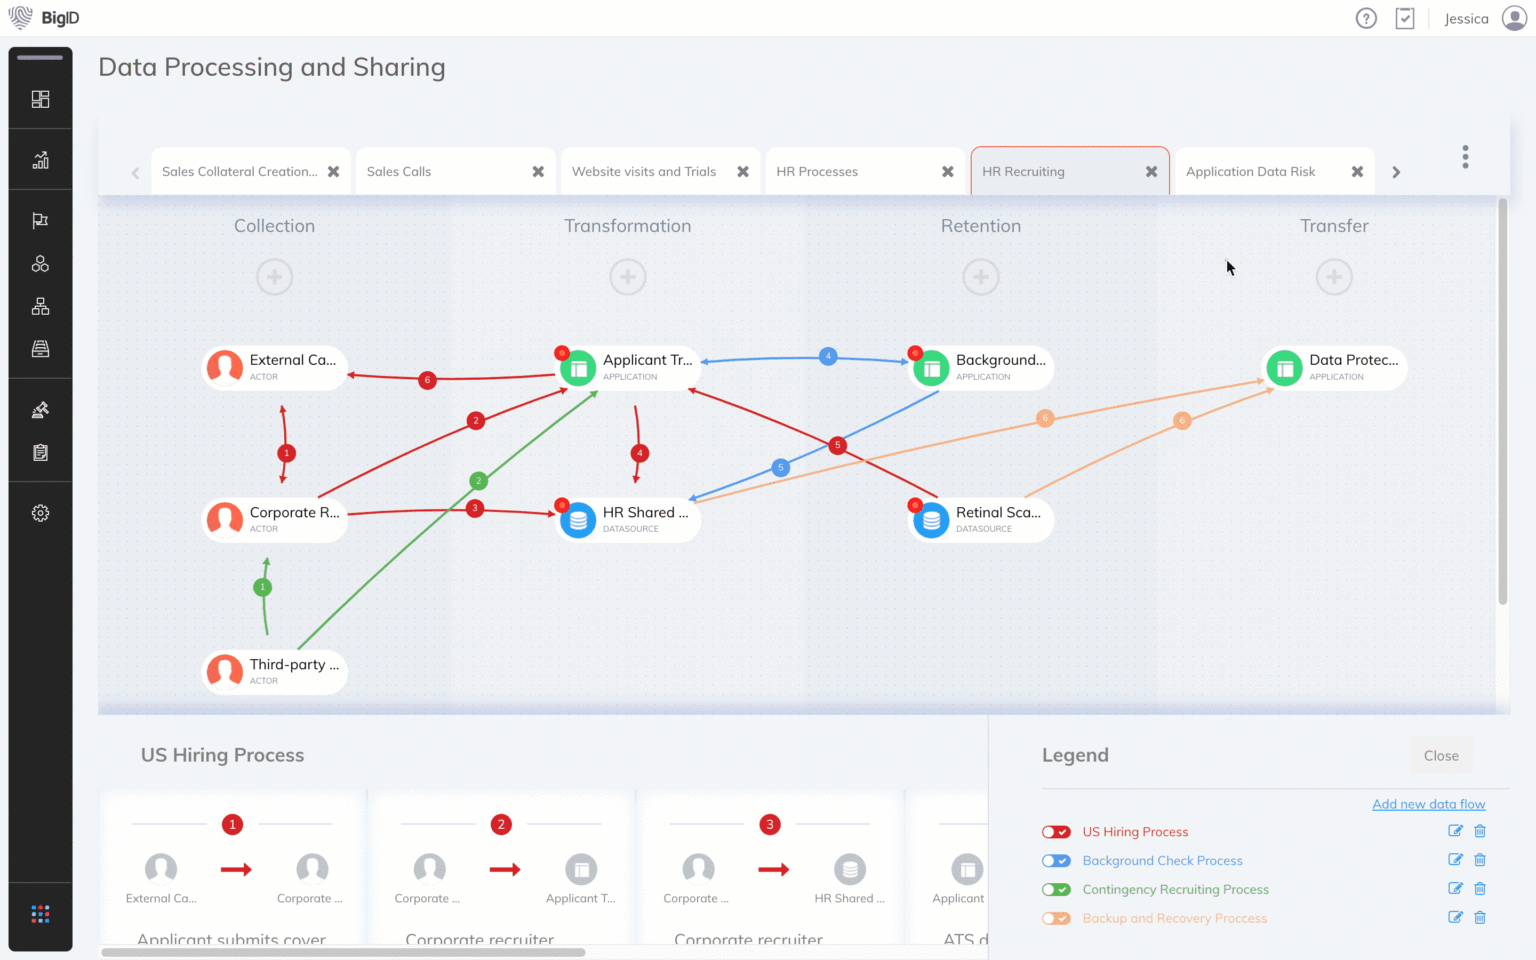
Task: Disable the Backup and Recovery Process toggle
Action: tap(1056, 918)
